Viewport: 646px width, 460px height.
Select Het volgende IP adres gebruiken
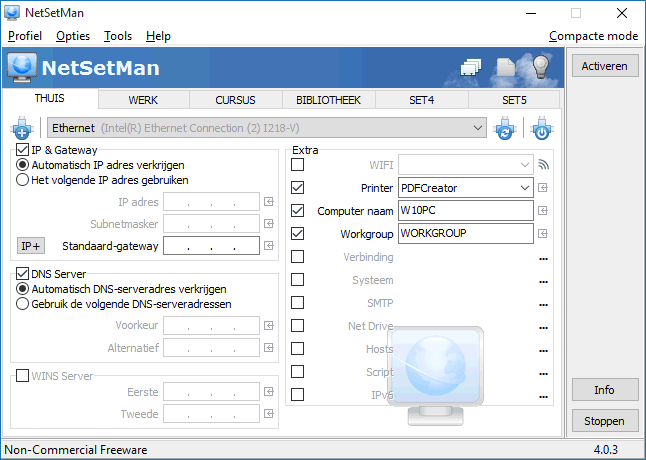tap(22, 180)
